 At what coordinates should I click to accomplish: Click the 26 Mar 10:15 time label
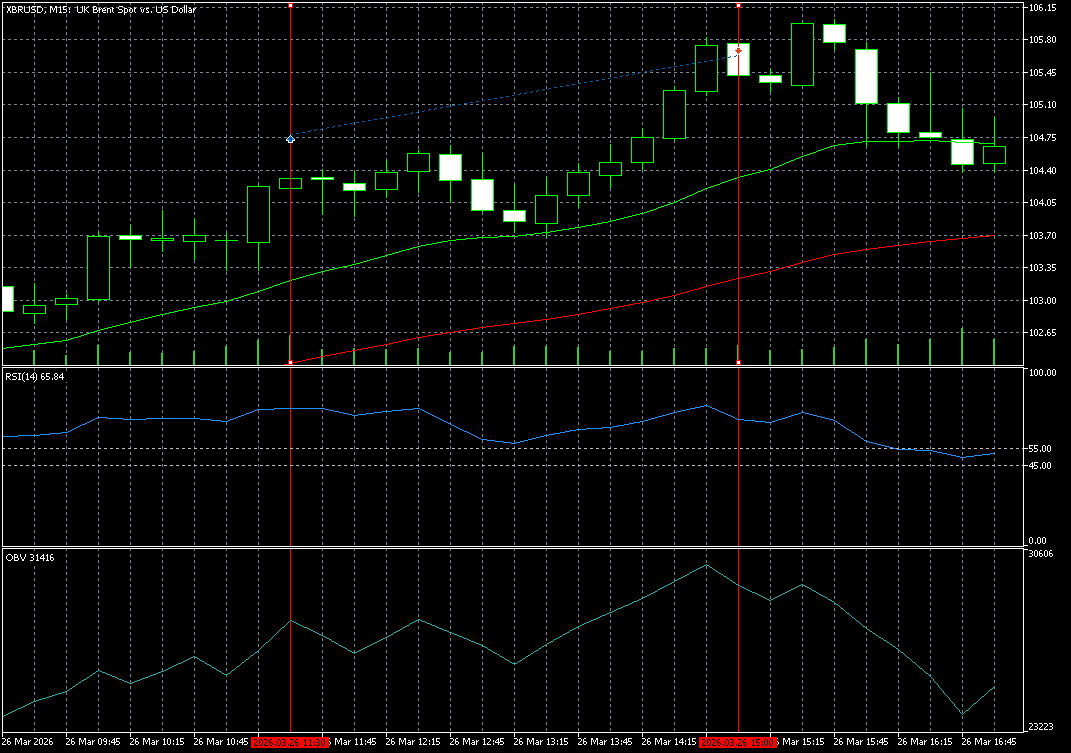(x=157, y=742)
